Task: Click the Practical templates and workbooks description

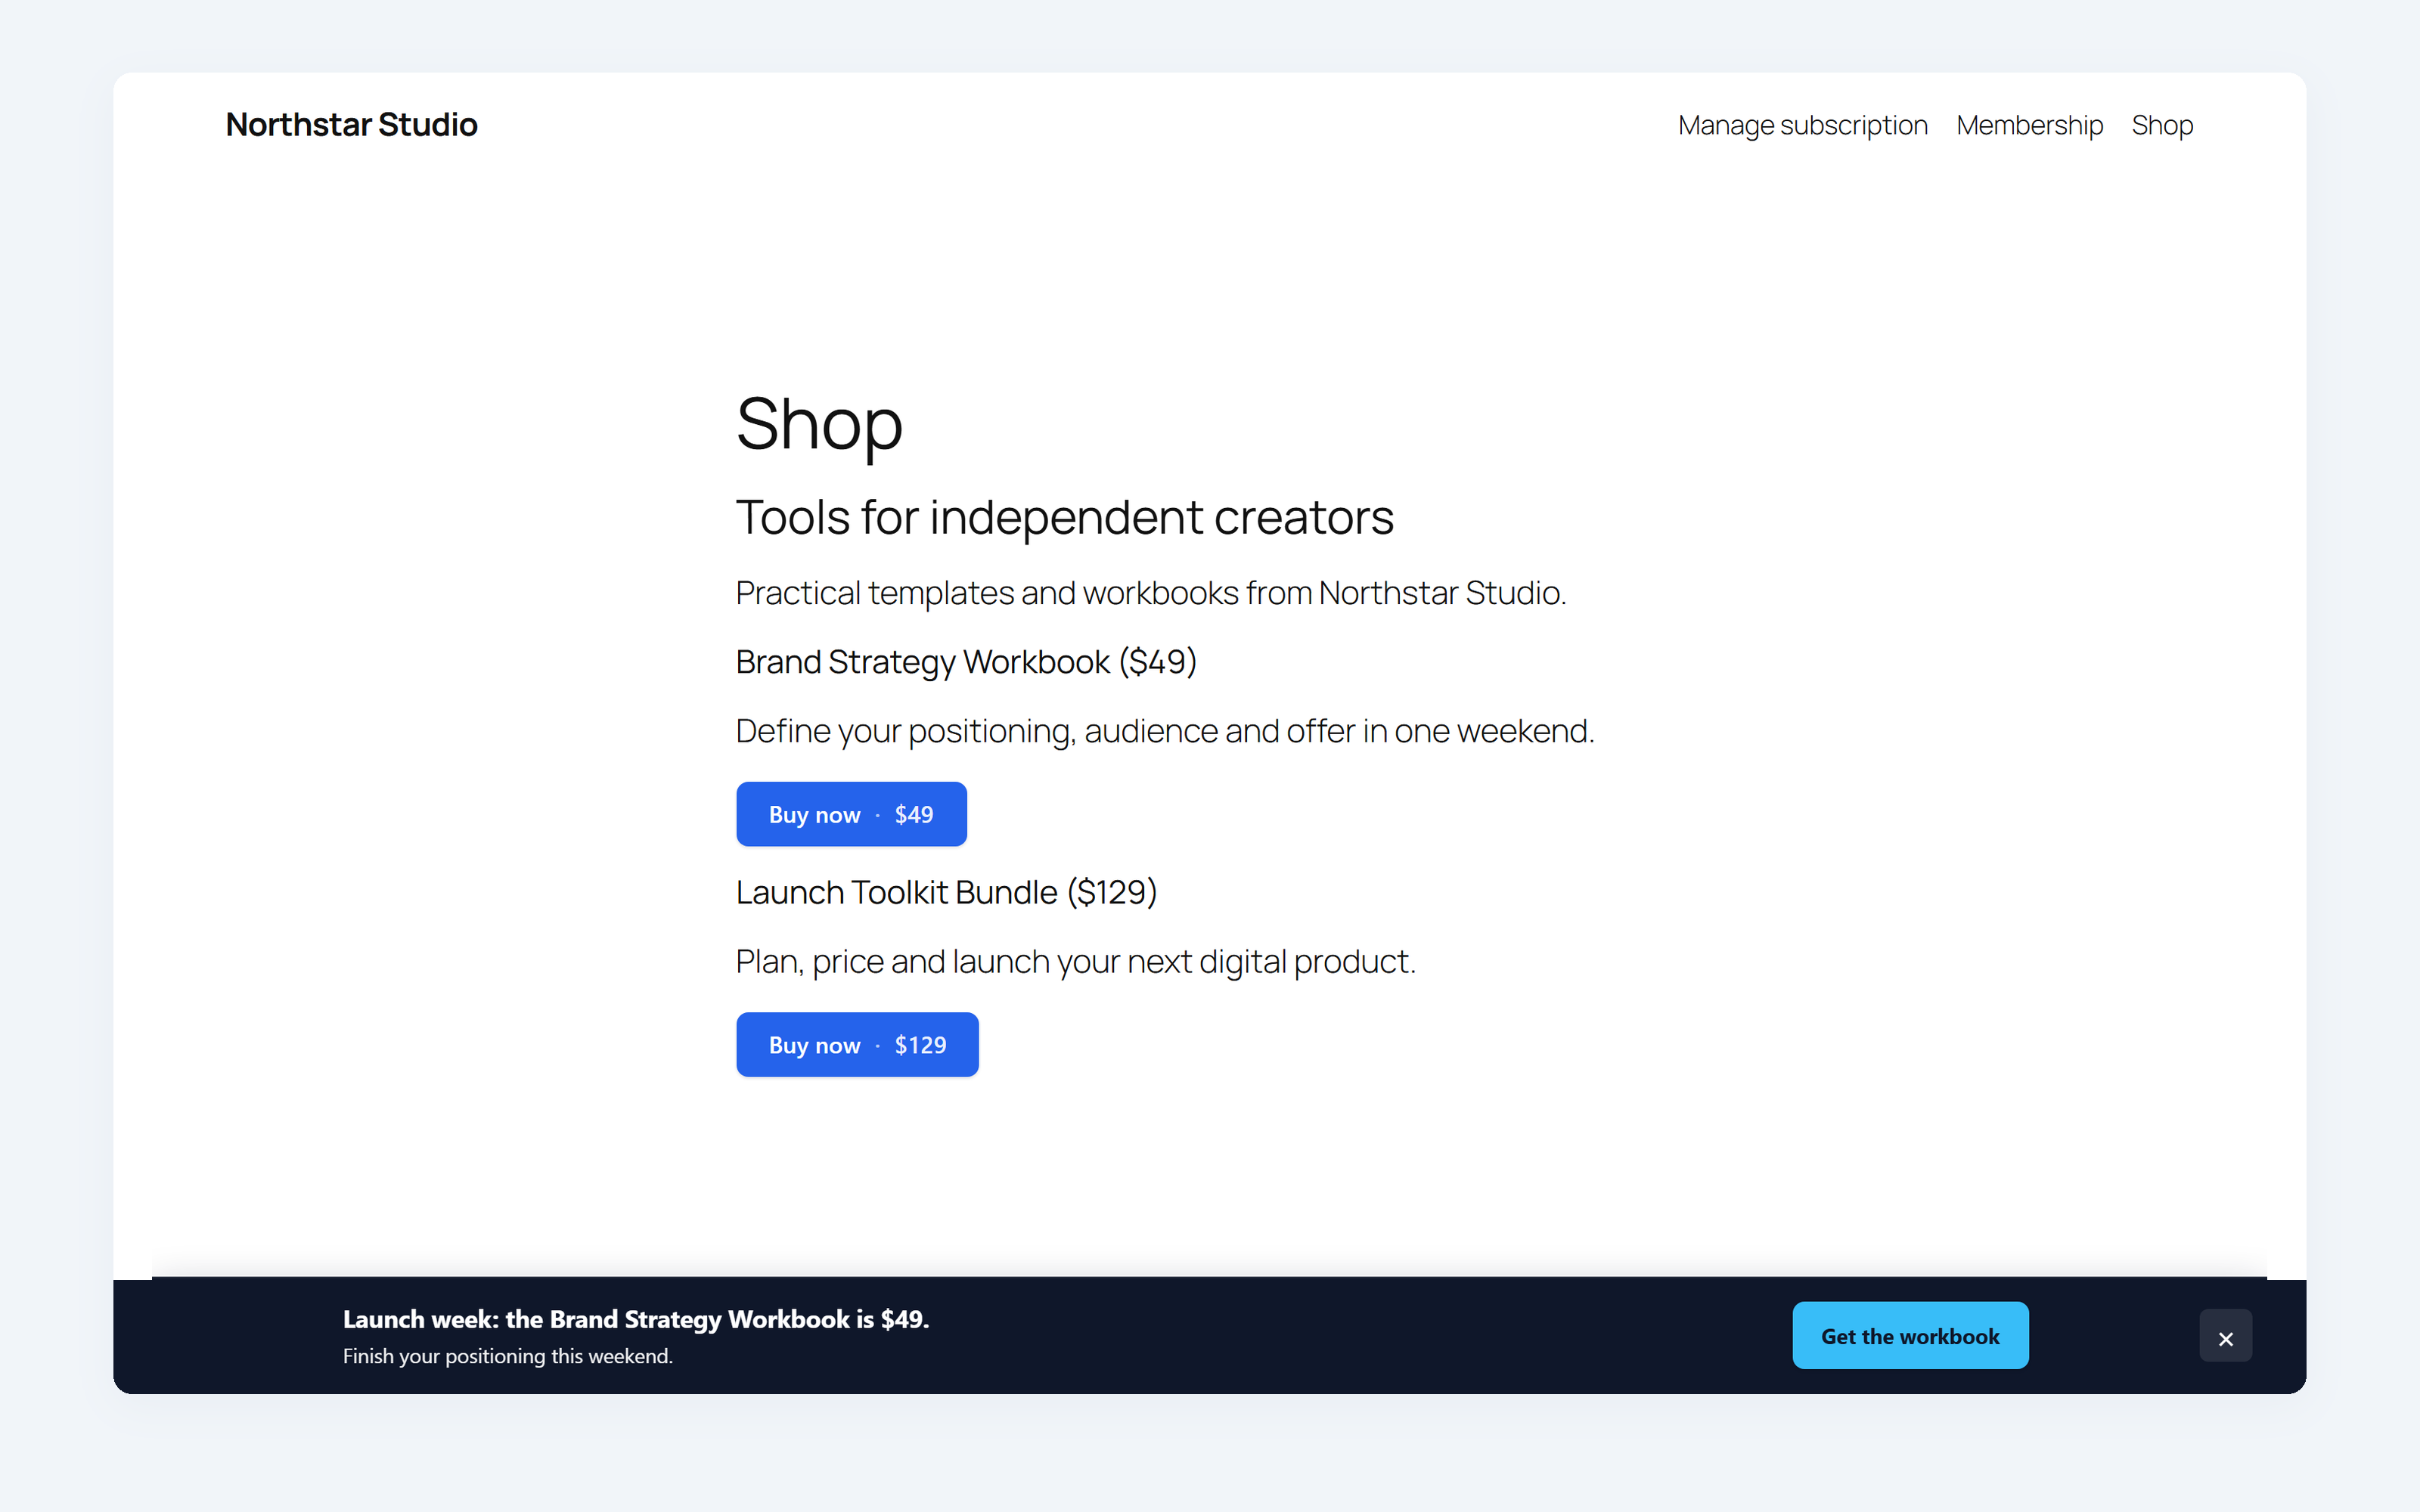Action: coord(1151,593)
